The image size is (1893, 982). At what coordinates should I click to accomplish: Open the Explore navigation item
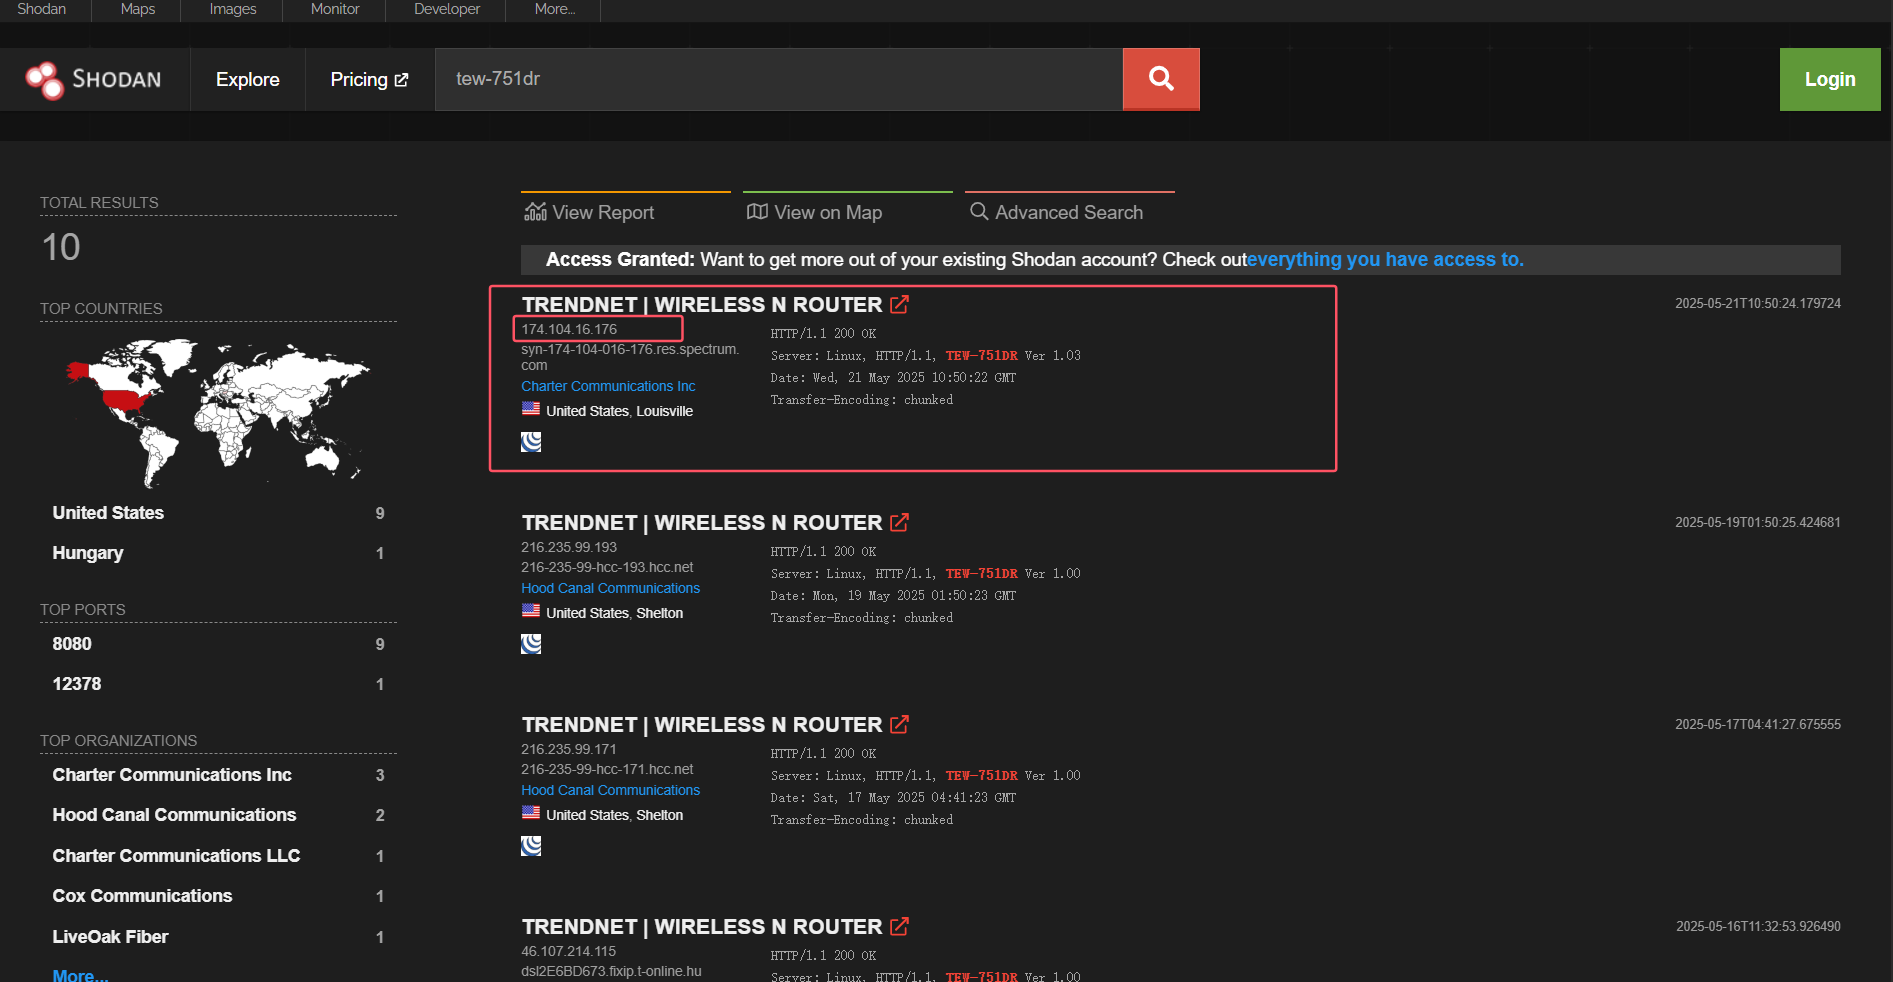pyautogui.click(x=248, y=79)
